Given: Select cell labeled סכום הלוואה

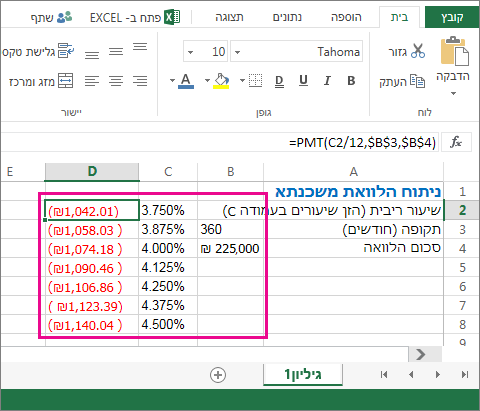Looking at the screenshot, I should tap(354, 248).
